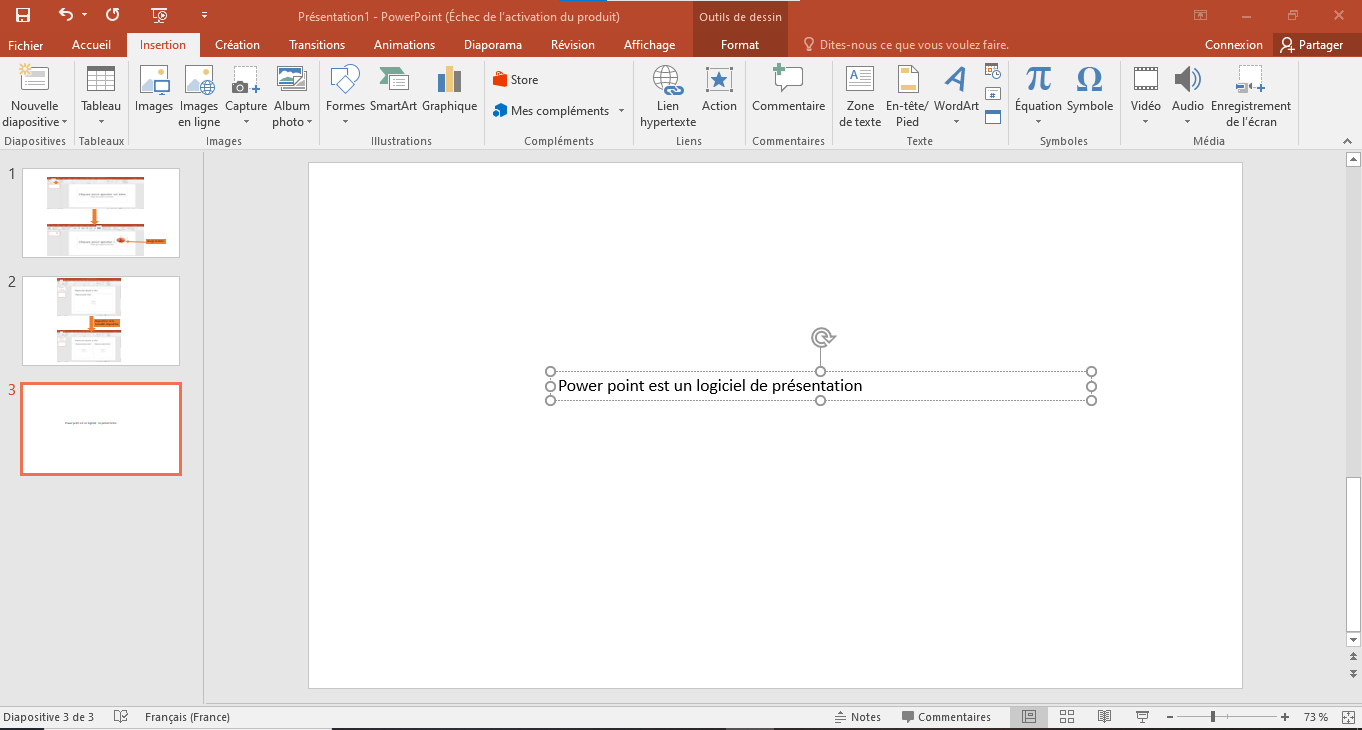Expand the Vidéo dropdown arrow
The width and height of the screenshot is (1362, 730).
tap(1146, 122)
